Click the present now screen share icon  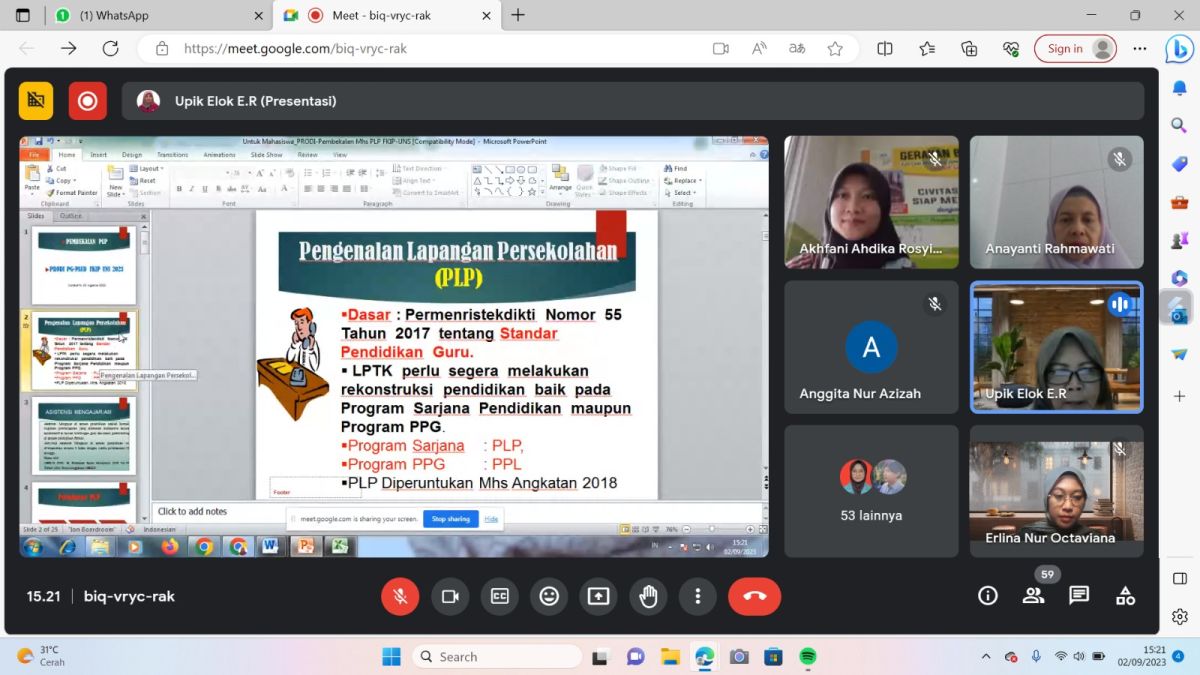[x=598, y=596]
